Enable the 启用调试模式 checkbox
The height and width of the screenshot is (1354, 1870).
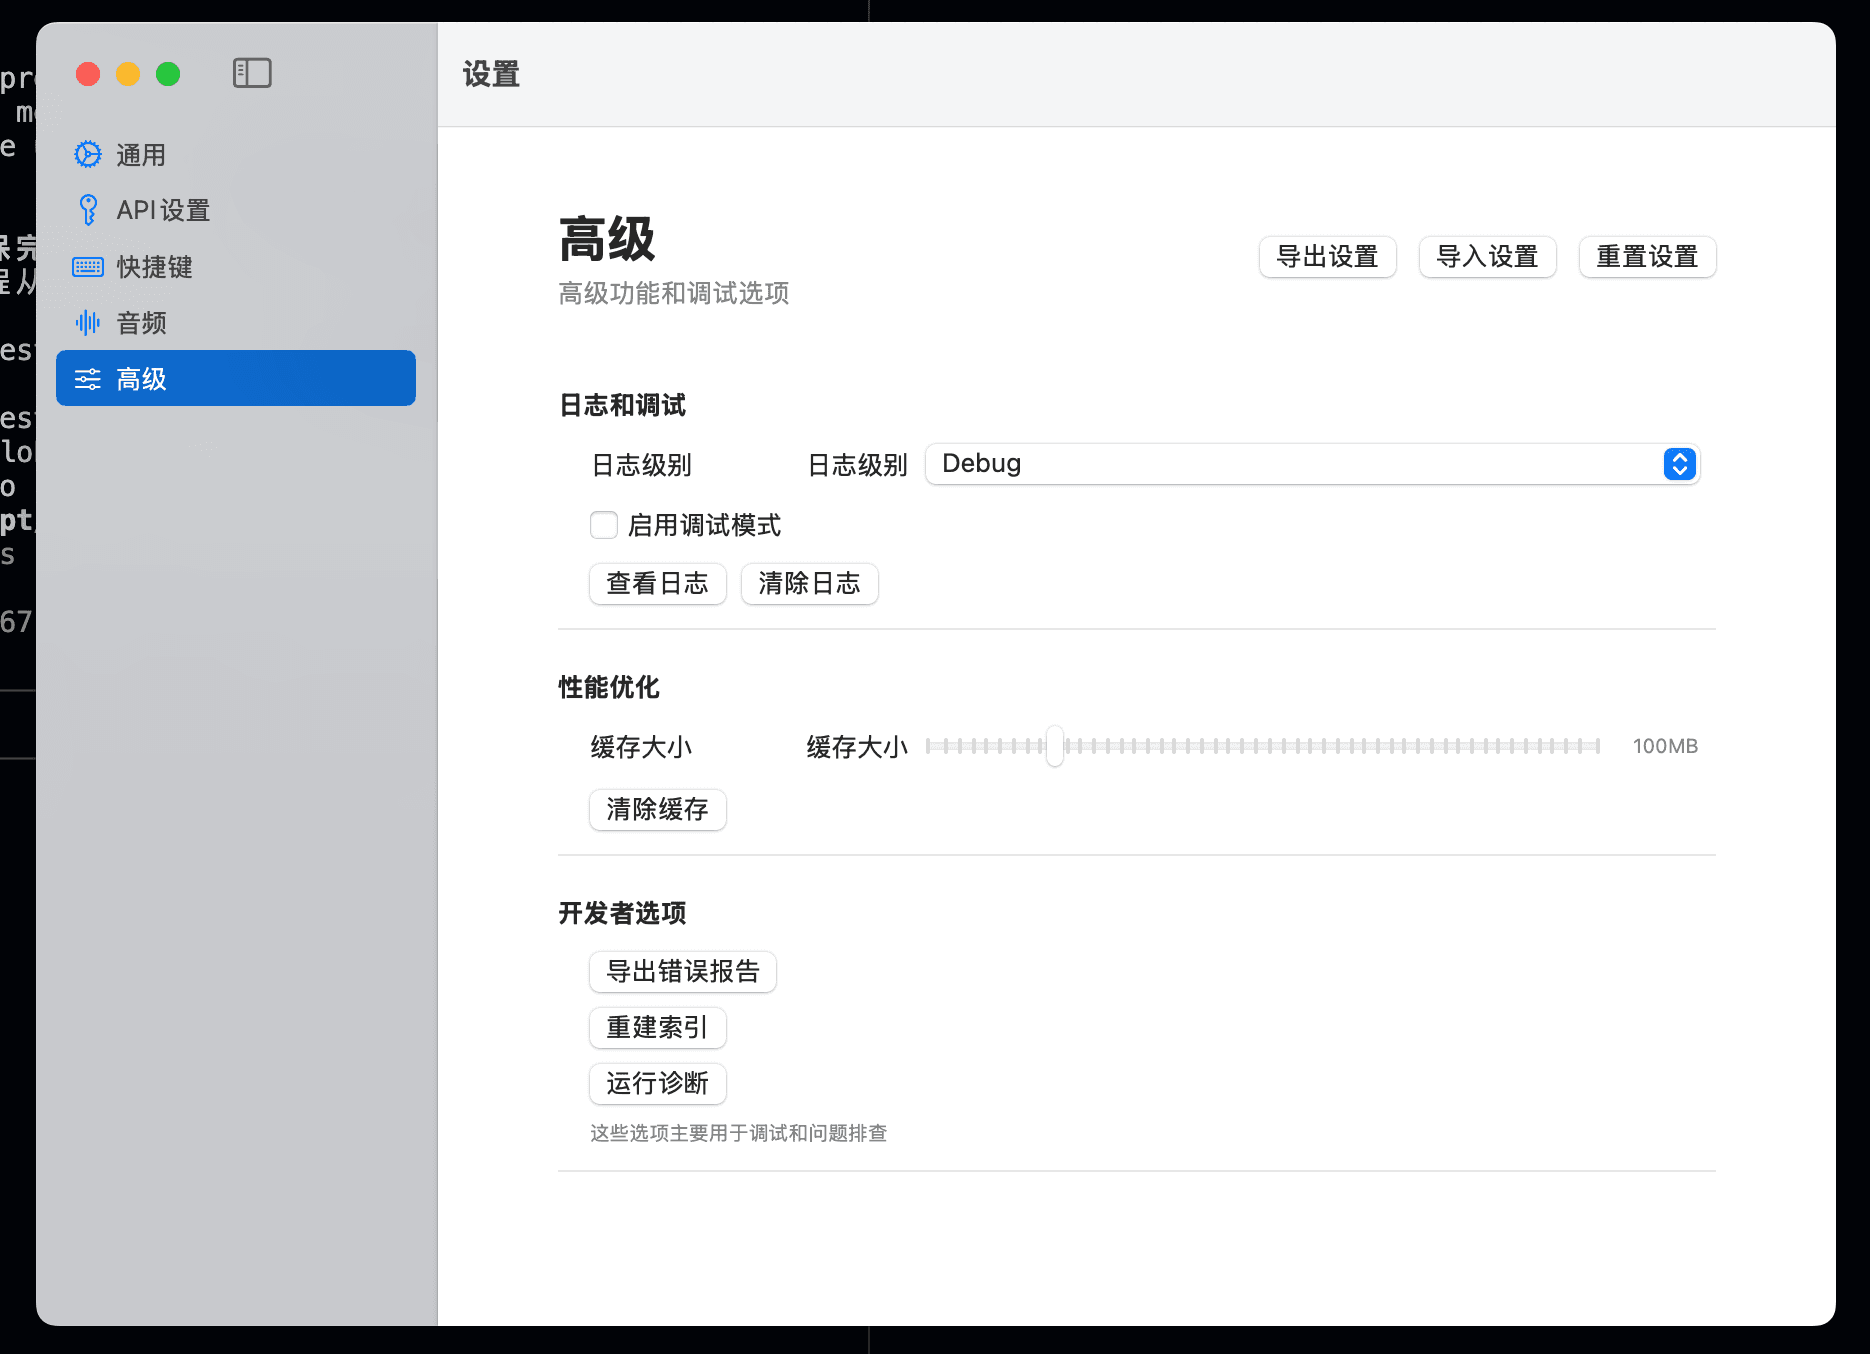click(603, 525)
